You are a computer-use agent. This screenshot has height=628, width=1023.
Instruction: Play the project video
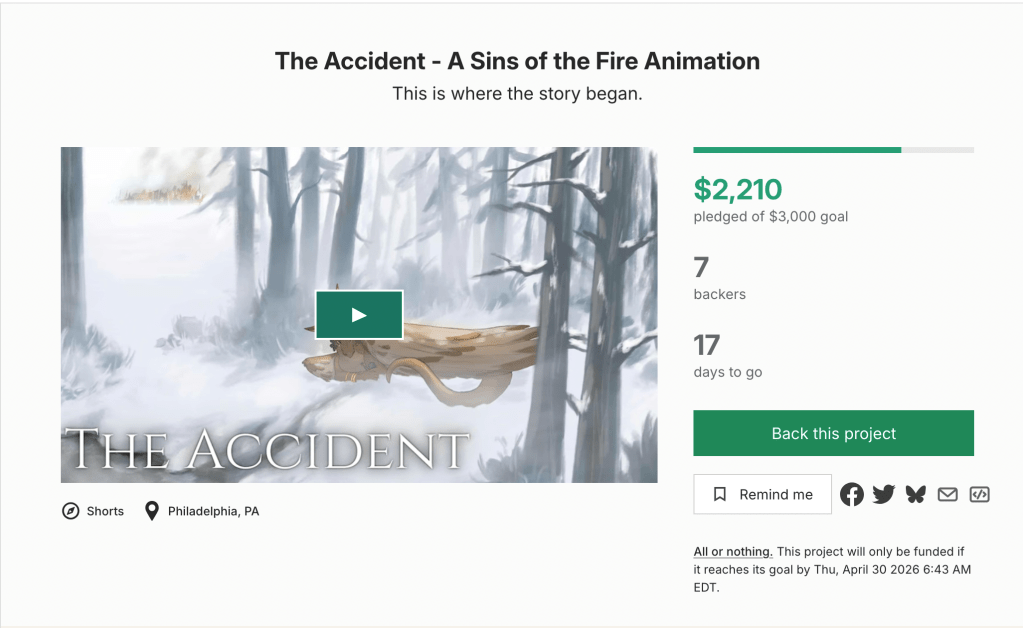358,315
